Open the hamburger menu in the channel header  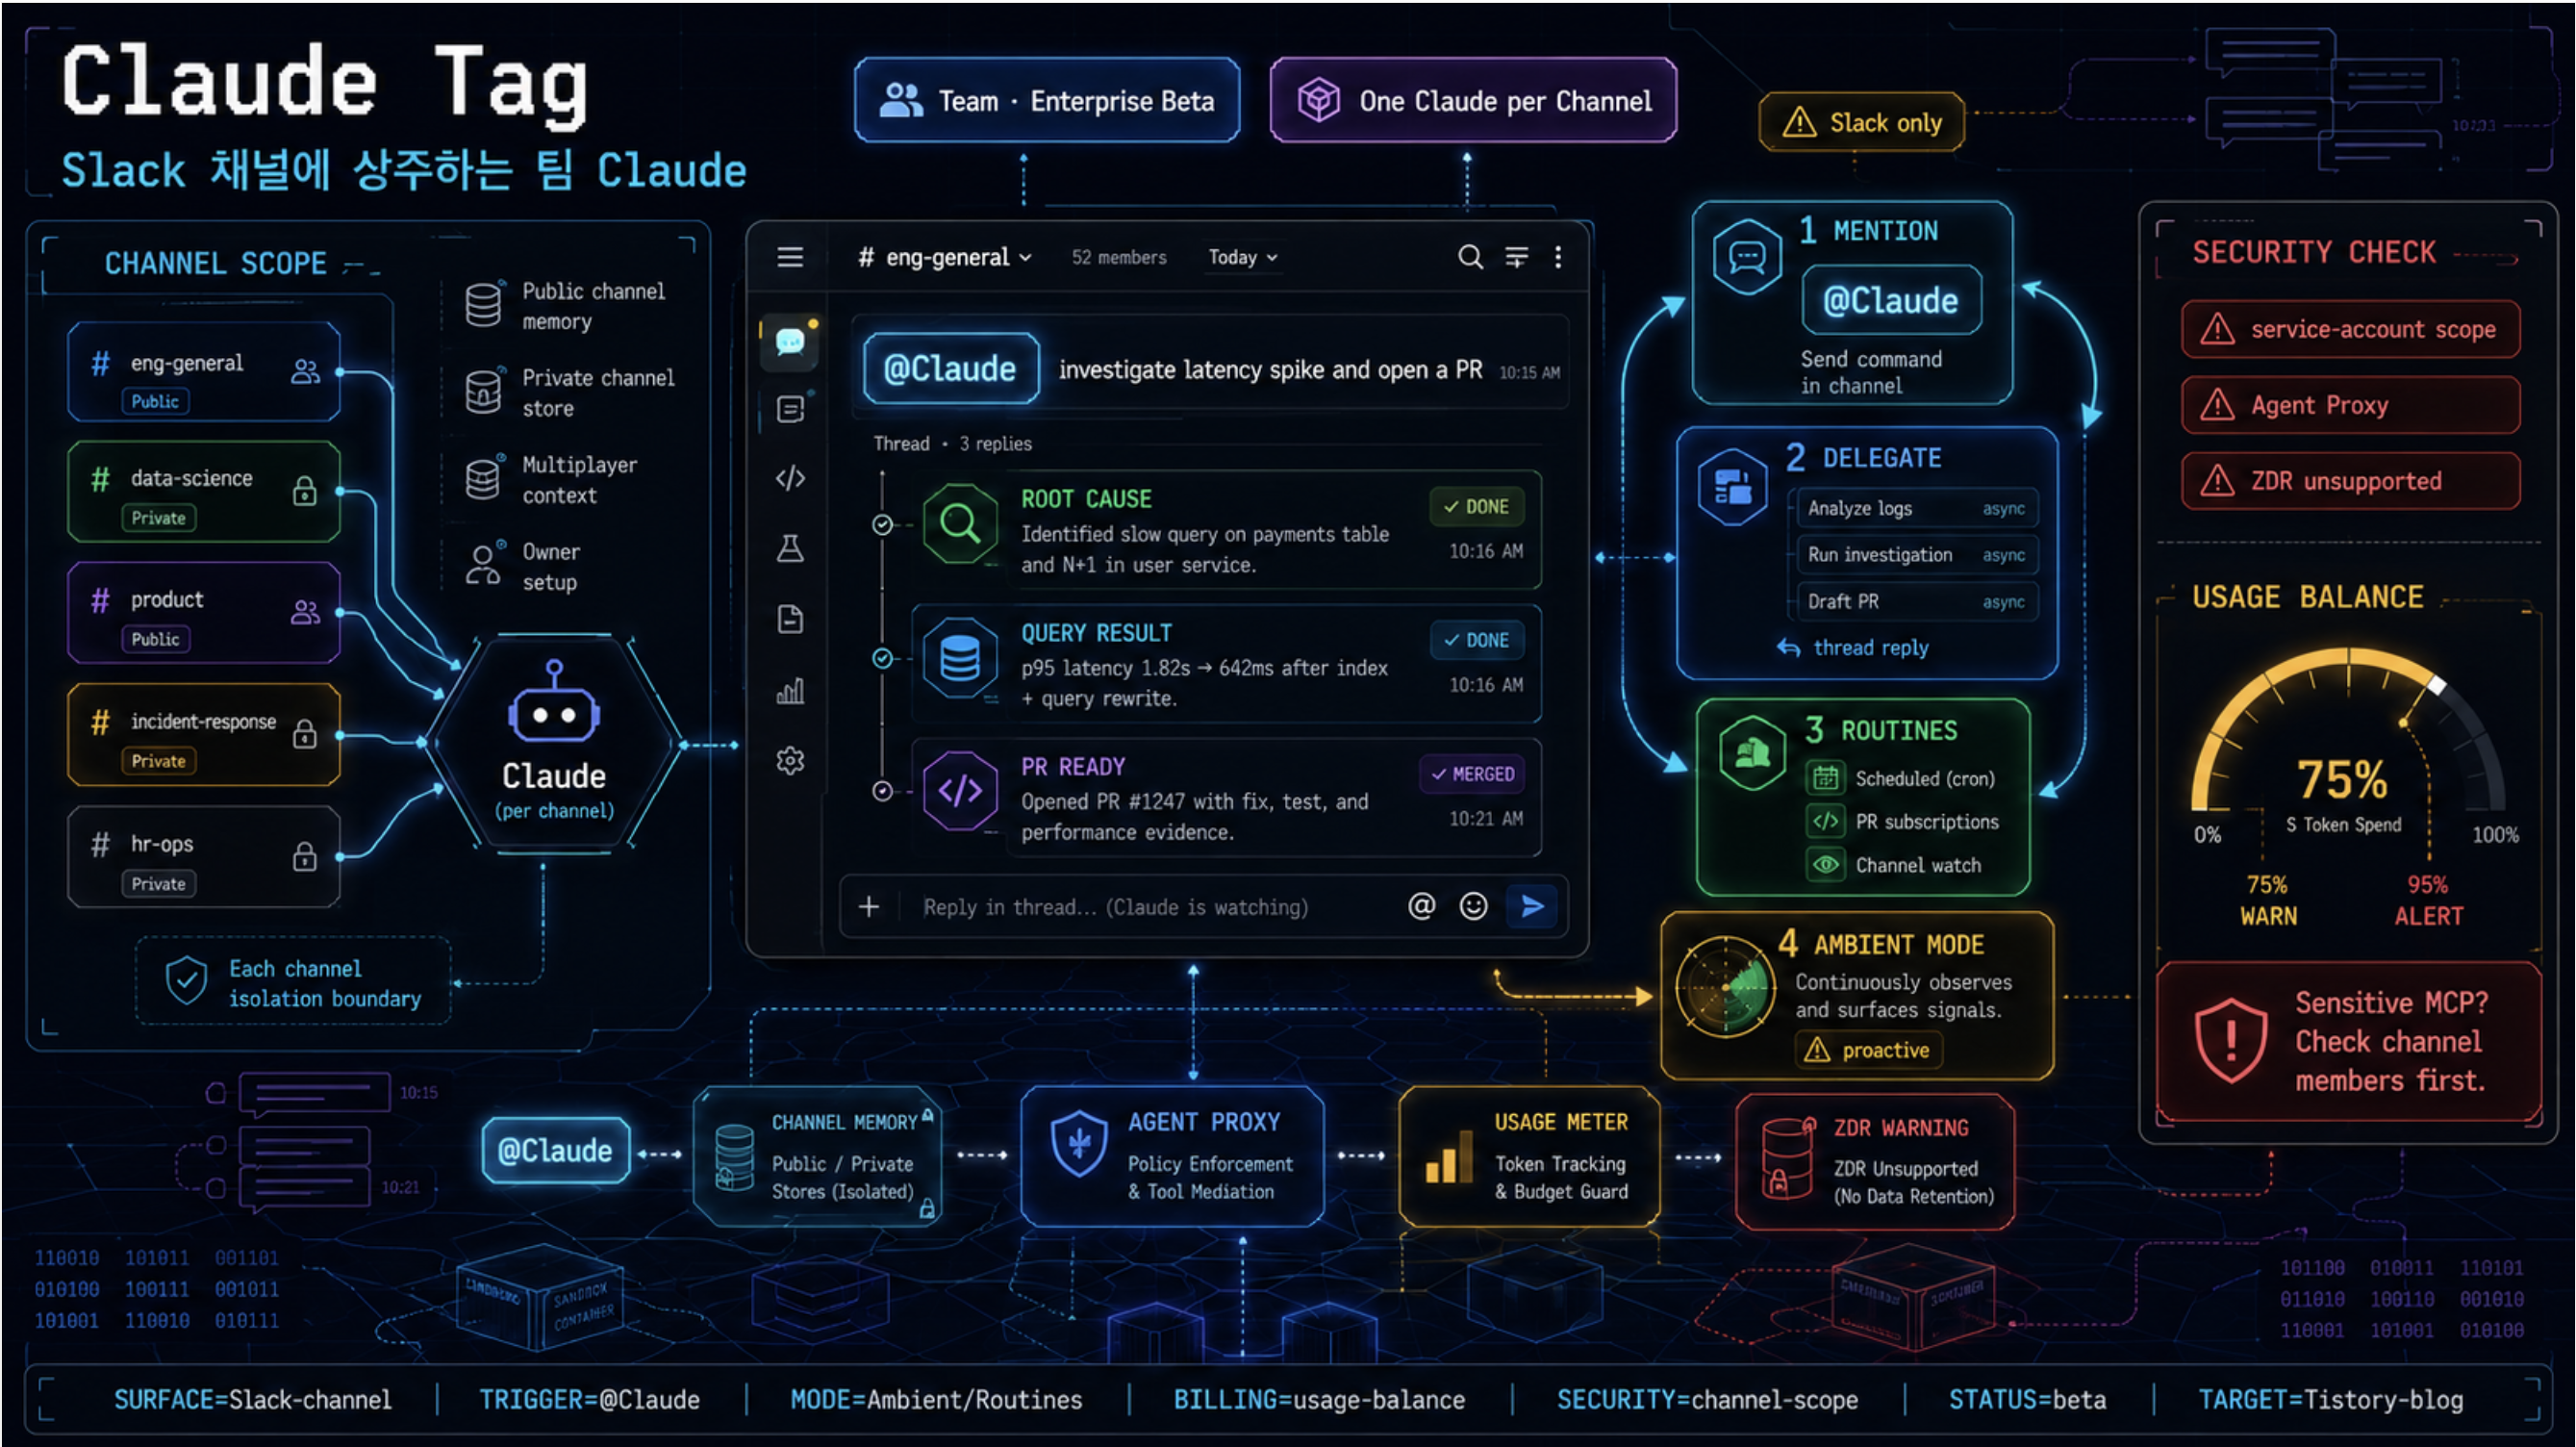[x=790, y=257]
